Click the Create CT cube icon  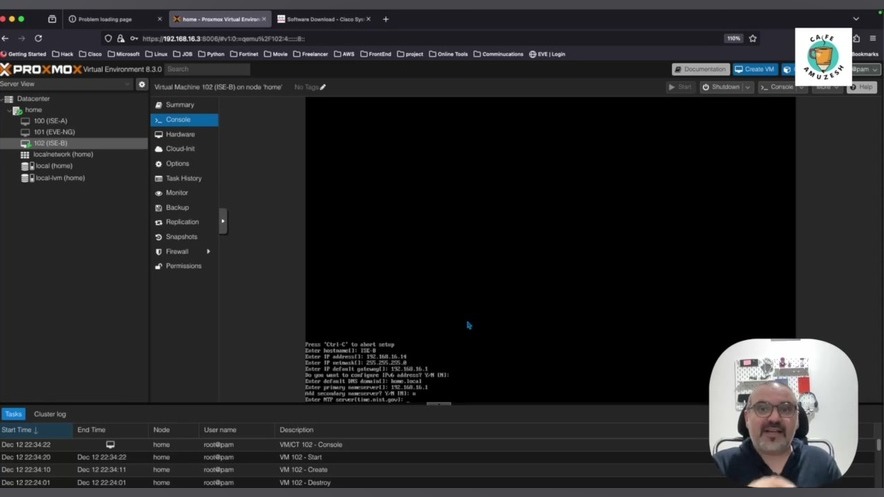pos(787,69)
